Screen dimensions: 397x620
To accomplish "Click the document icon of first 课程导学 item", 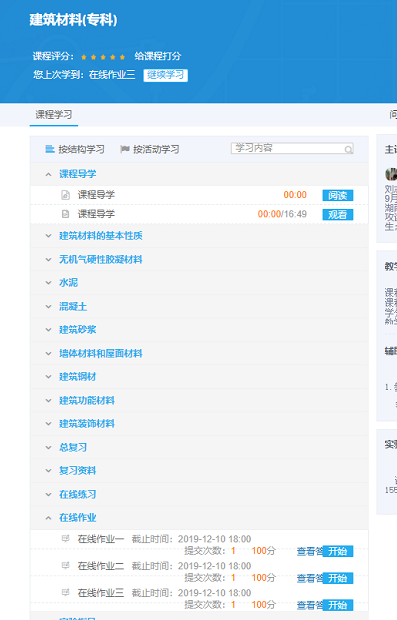I will click(x=66, y=195).
